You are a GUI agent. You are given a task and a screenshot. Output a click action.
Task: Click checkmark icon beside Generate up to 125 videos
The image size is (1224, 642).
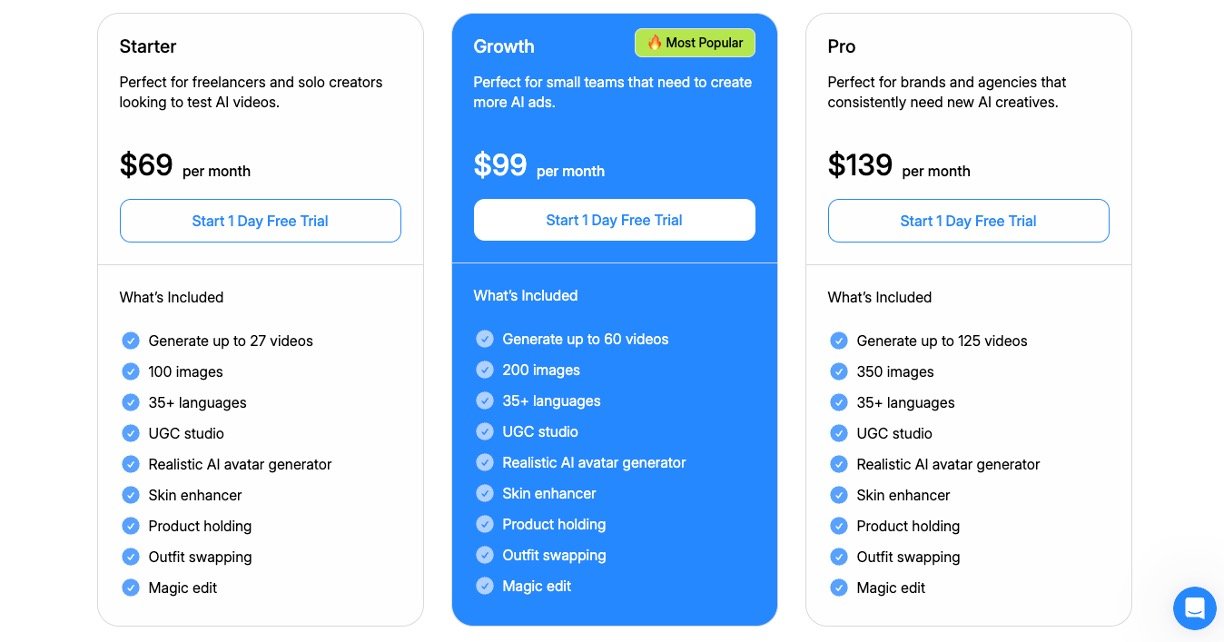point(839,341)
